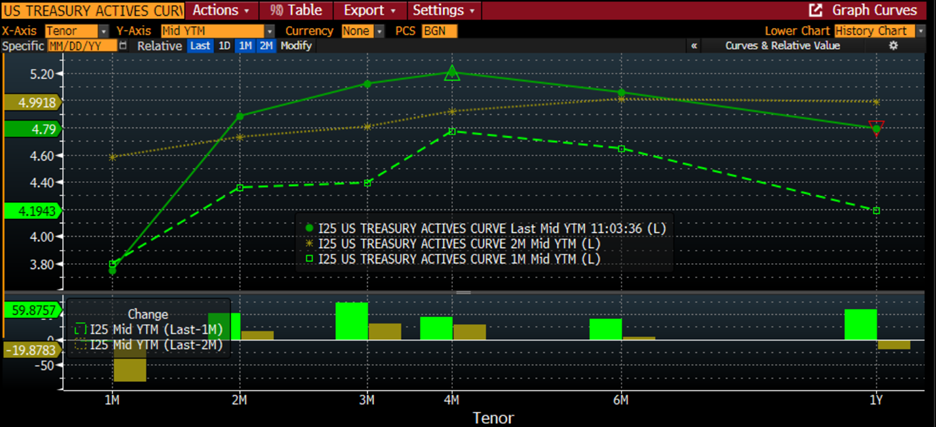936x427 pixels.
Task: Click the PCS BGN field
Action: (439, 31)
